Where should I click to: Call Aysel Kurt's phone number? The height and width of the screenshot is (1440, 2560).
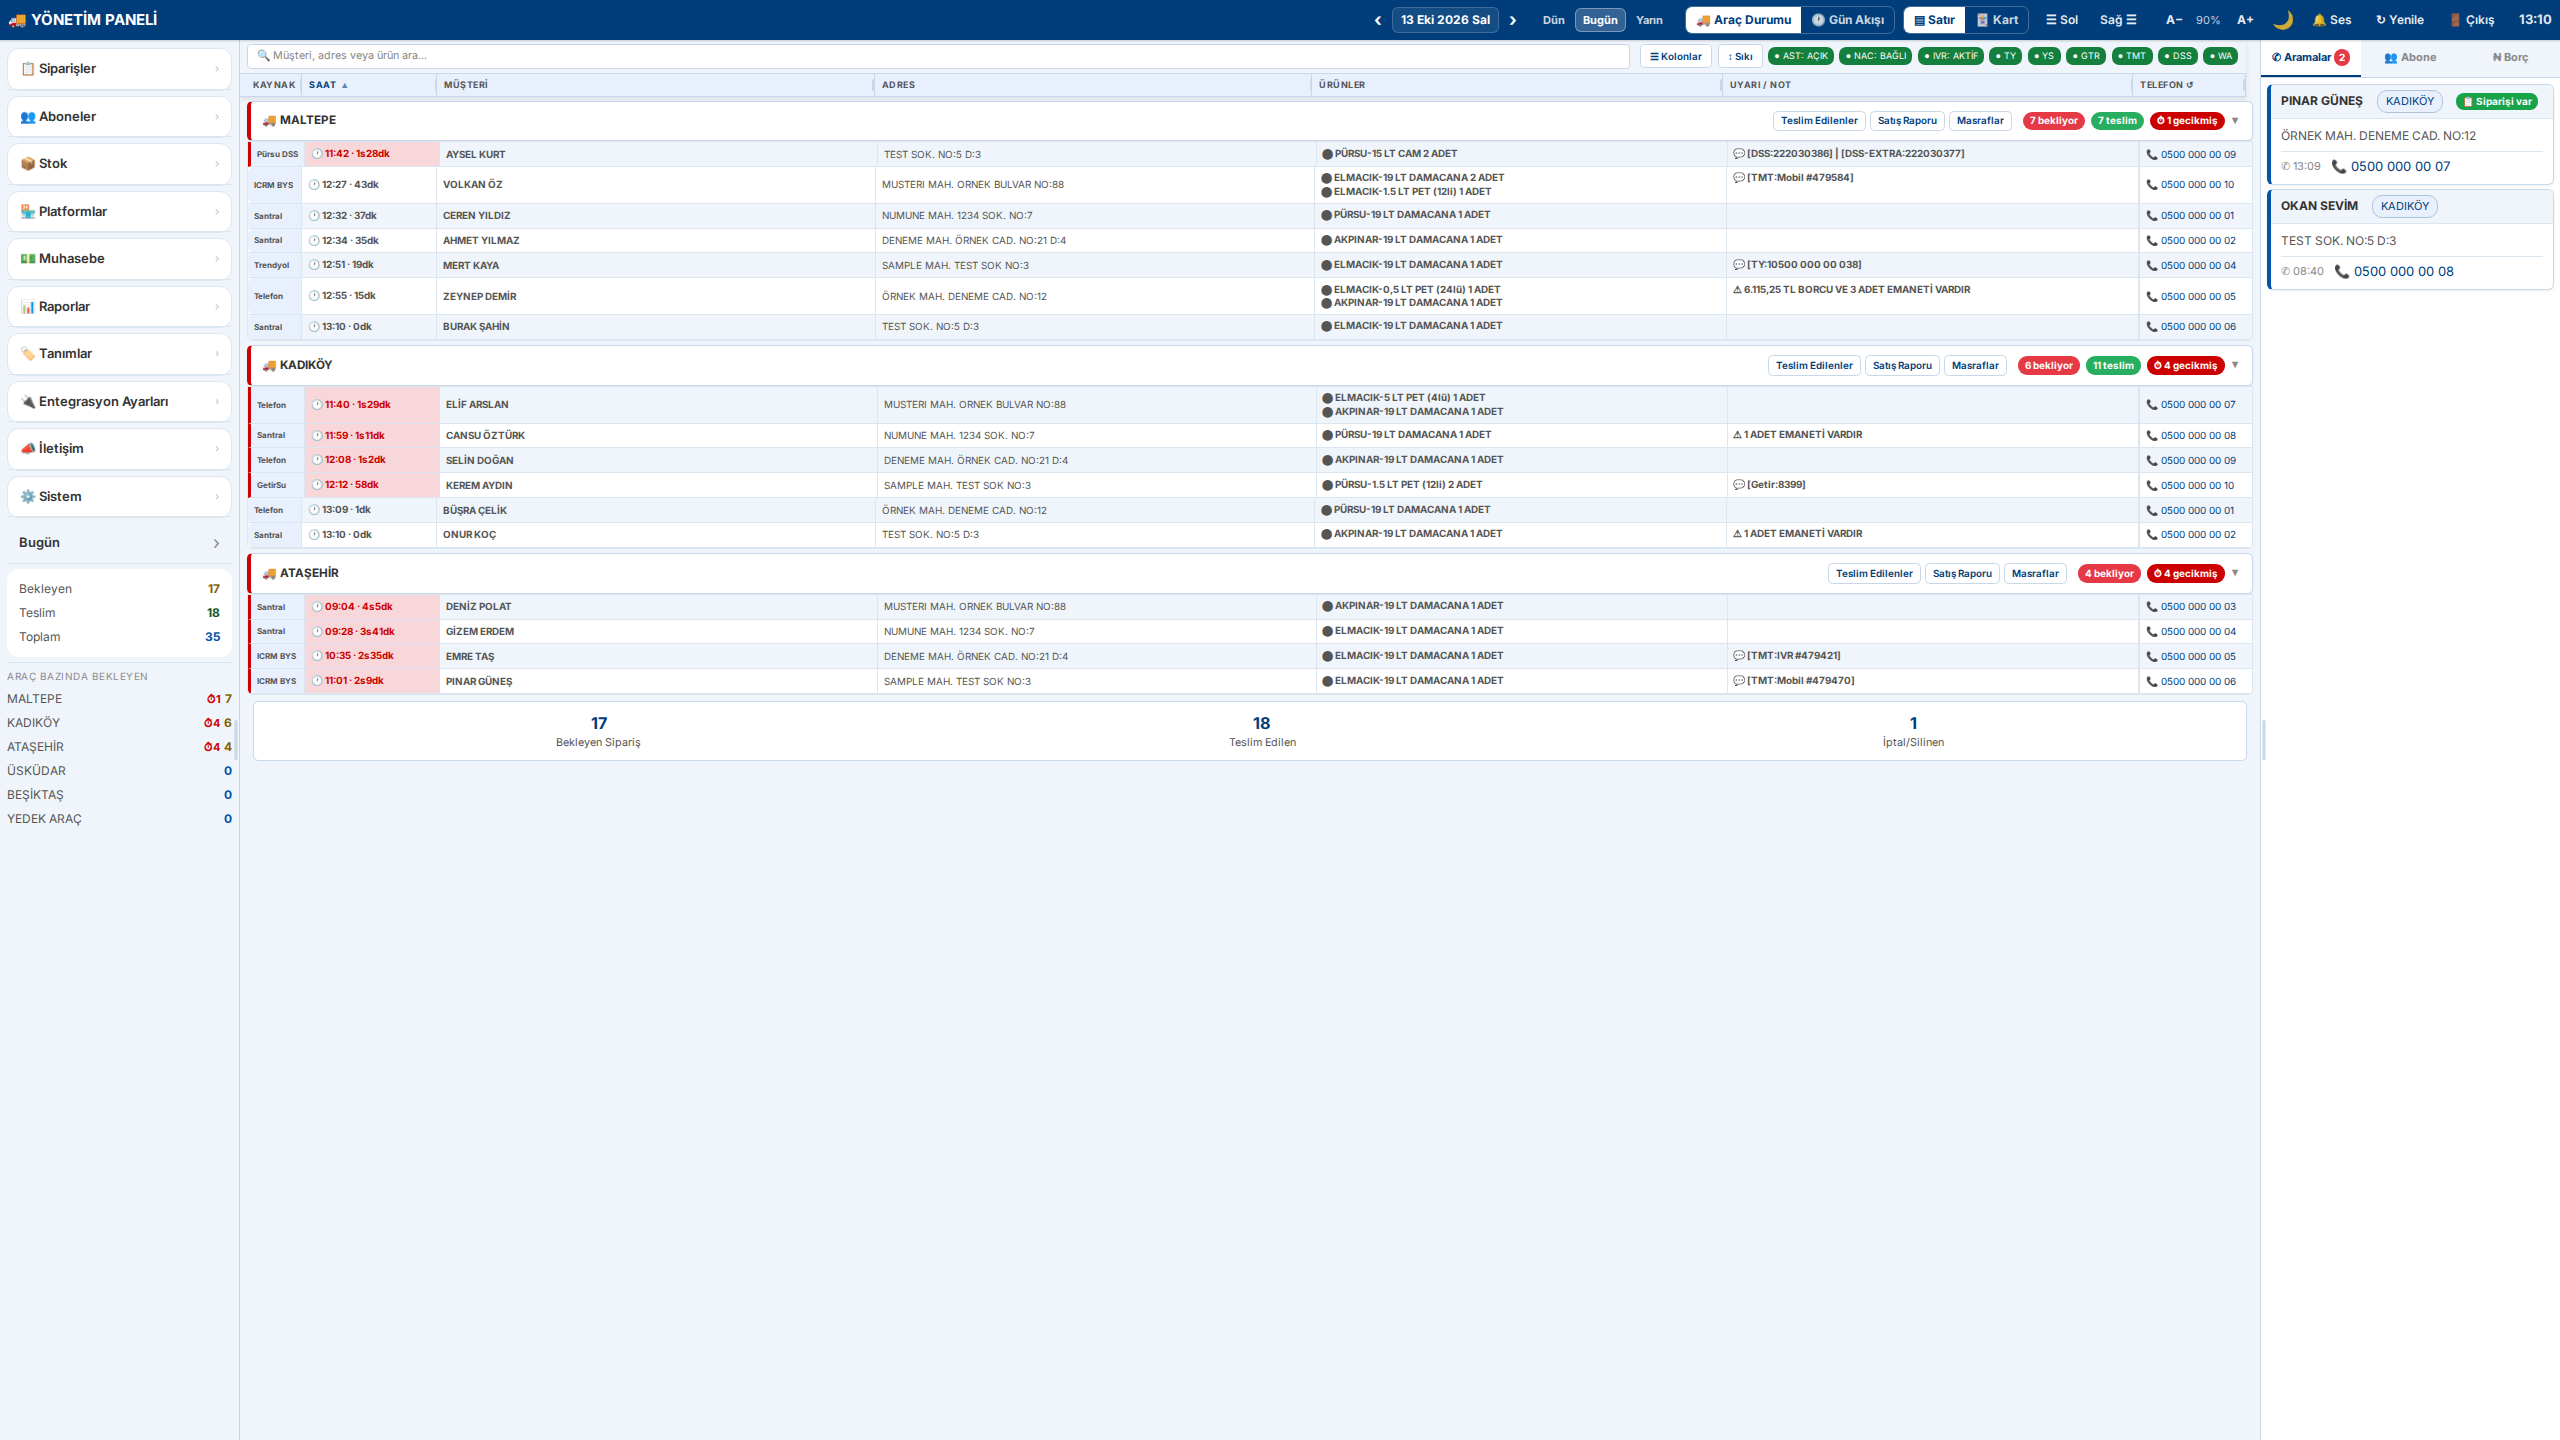tap(2191, 154)
